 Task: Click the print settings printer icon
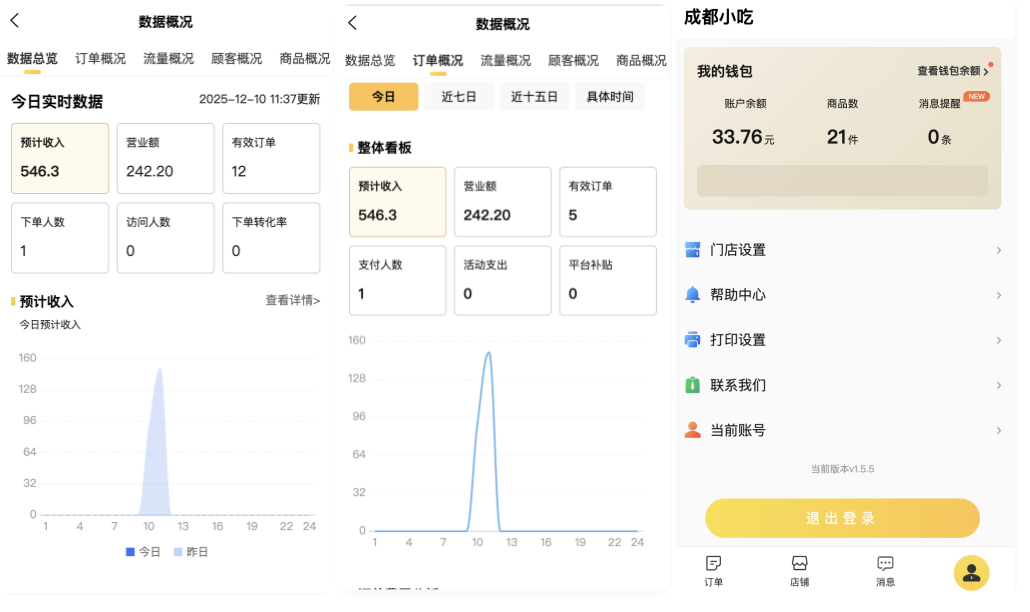[692, 340]
